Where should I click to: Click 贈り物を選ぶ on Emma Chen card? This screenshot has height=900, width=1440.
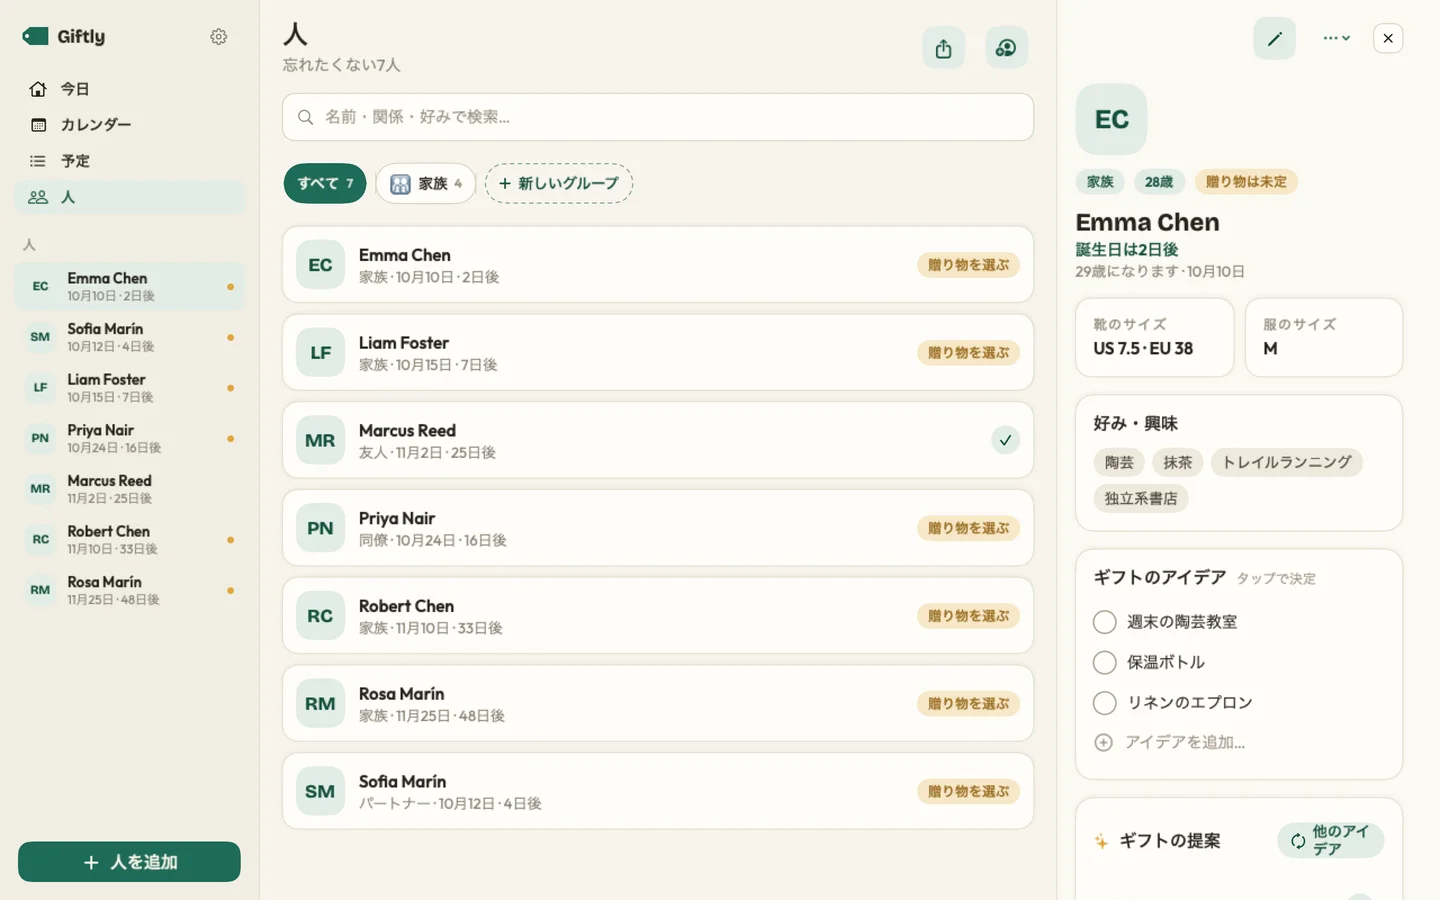[x=968, y=265]
